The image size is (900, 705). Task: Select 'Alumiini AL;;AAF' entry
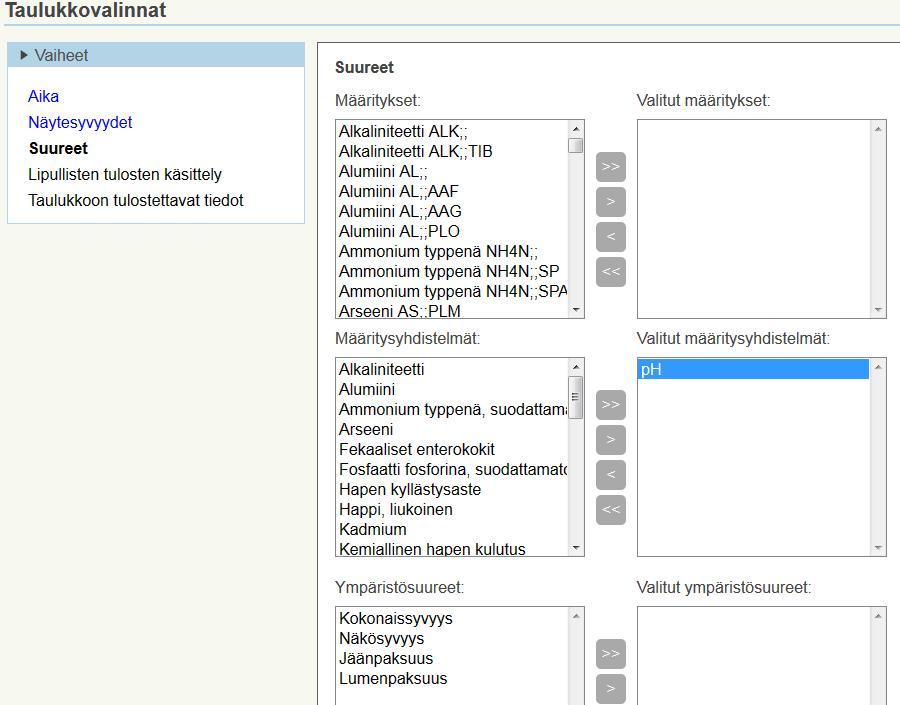click(452, 191)
